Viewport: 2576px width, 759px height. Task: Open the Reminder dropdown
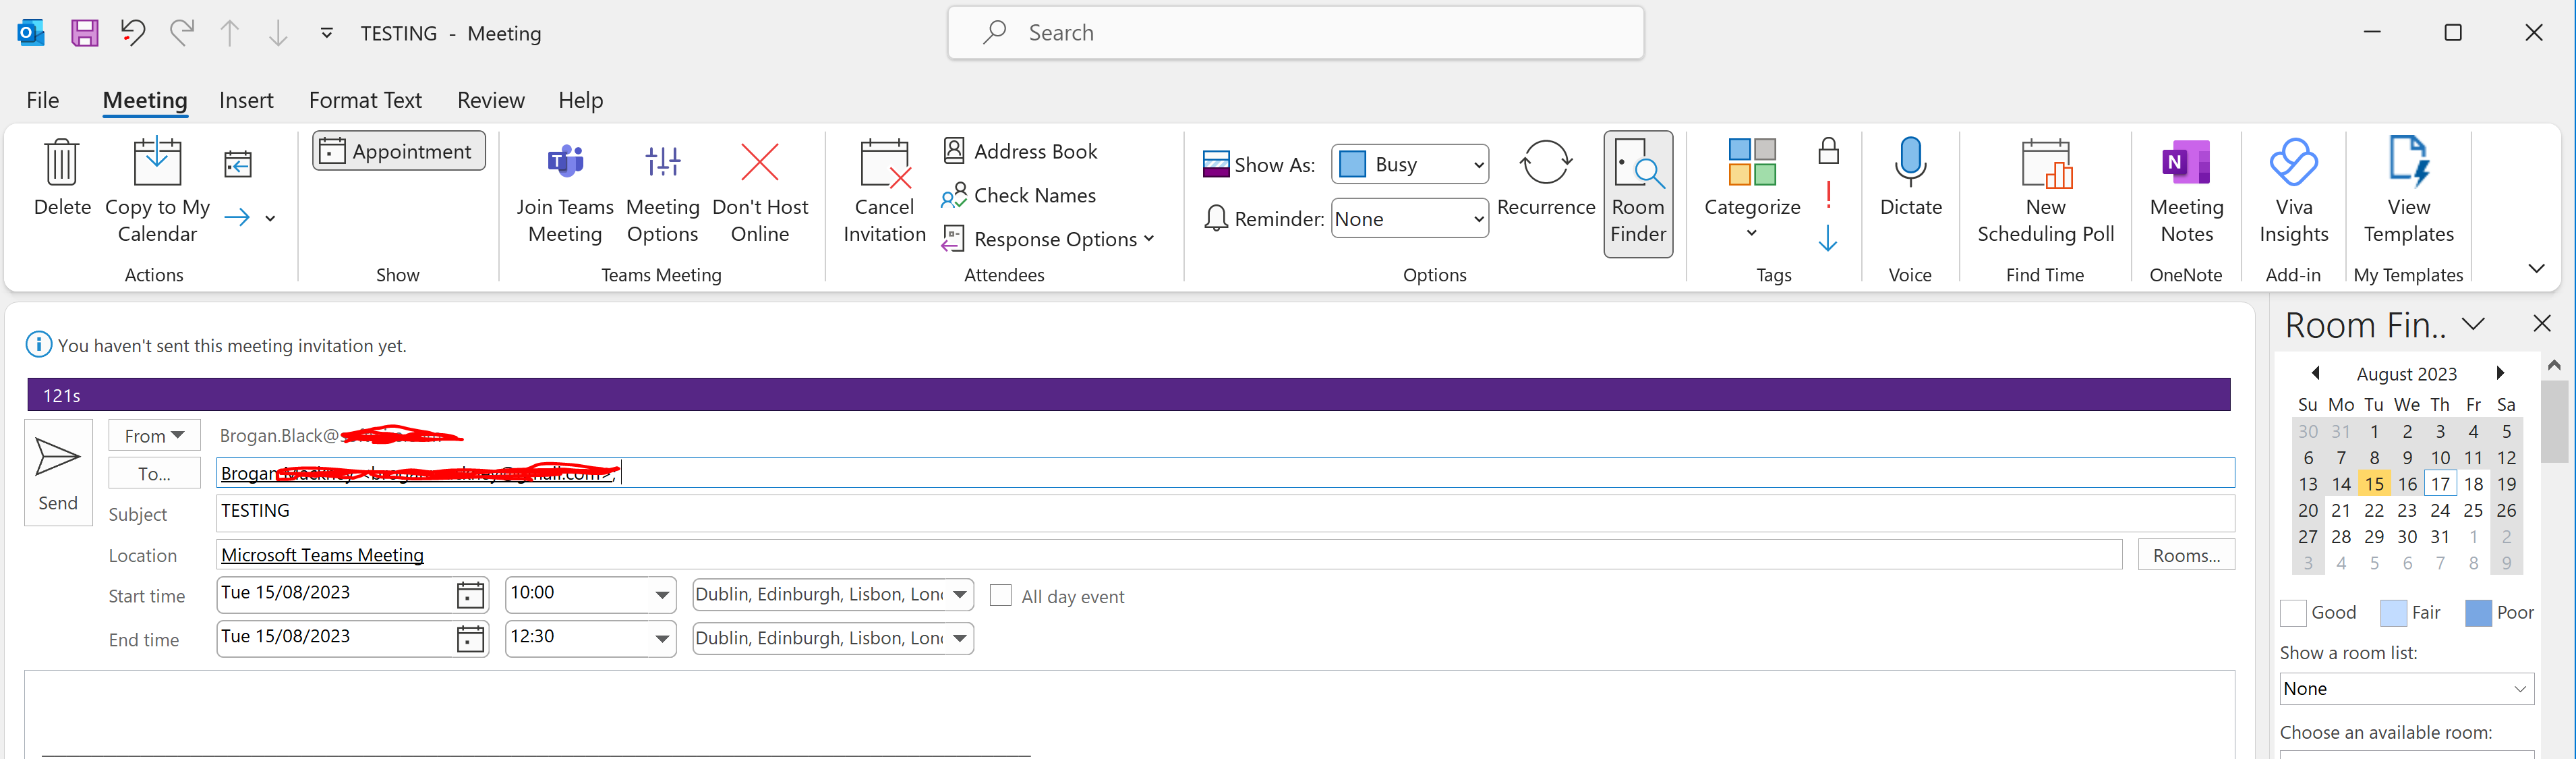click(x=1478, y=219)
